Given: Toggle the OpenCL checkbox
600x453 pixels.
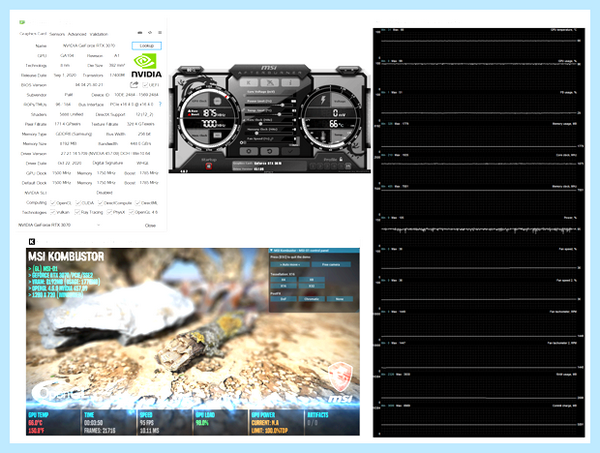Looking at the screenshot, I should pos(53,203).
